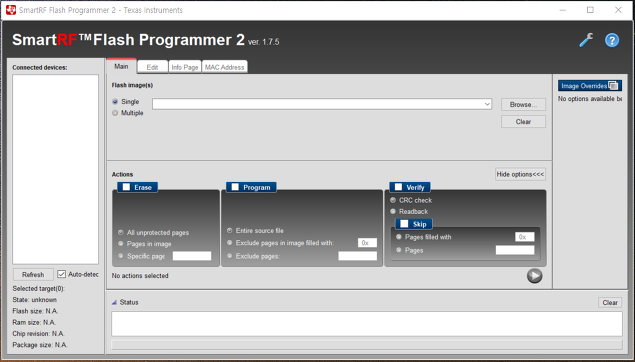635x362 pixels.
Task: Switch to the Edit tab
Action: (x=152, y=67)
